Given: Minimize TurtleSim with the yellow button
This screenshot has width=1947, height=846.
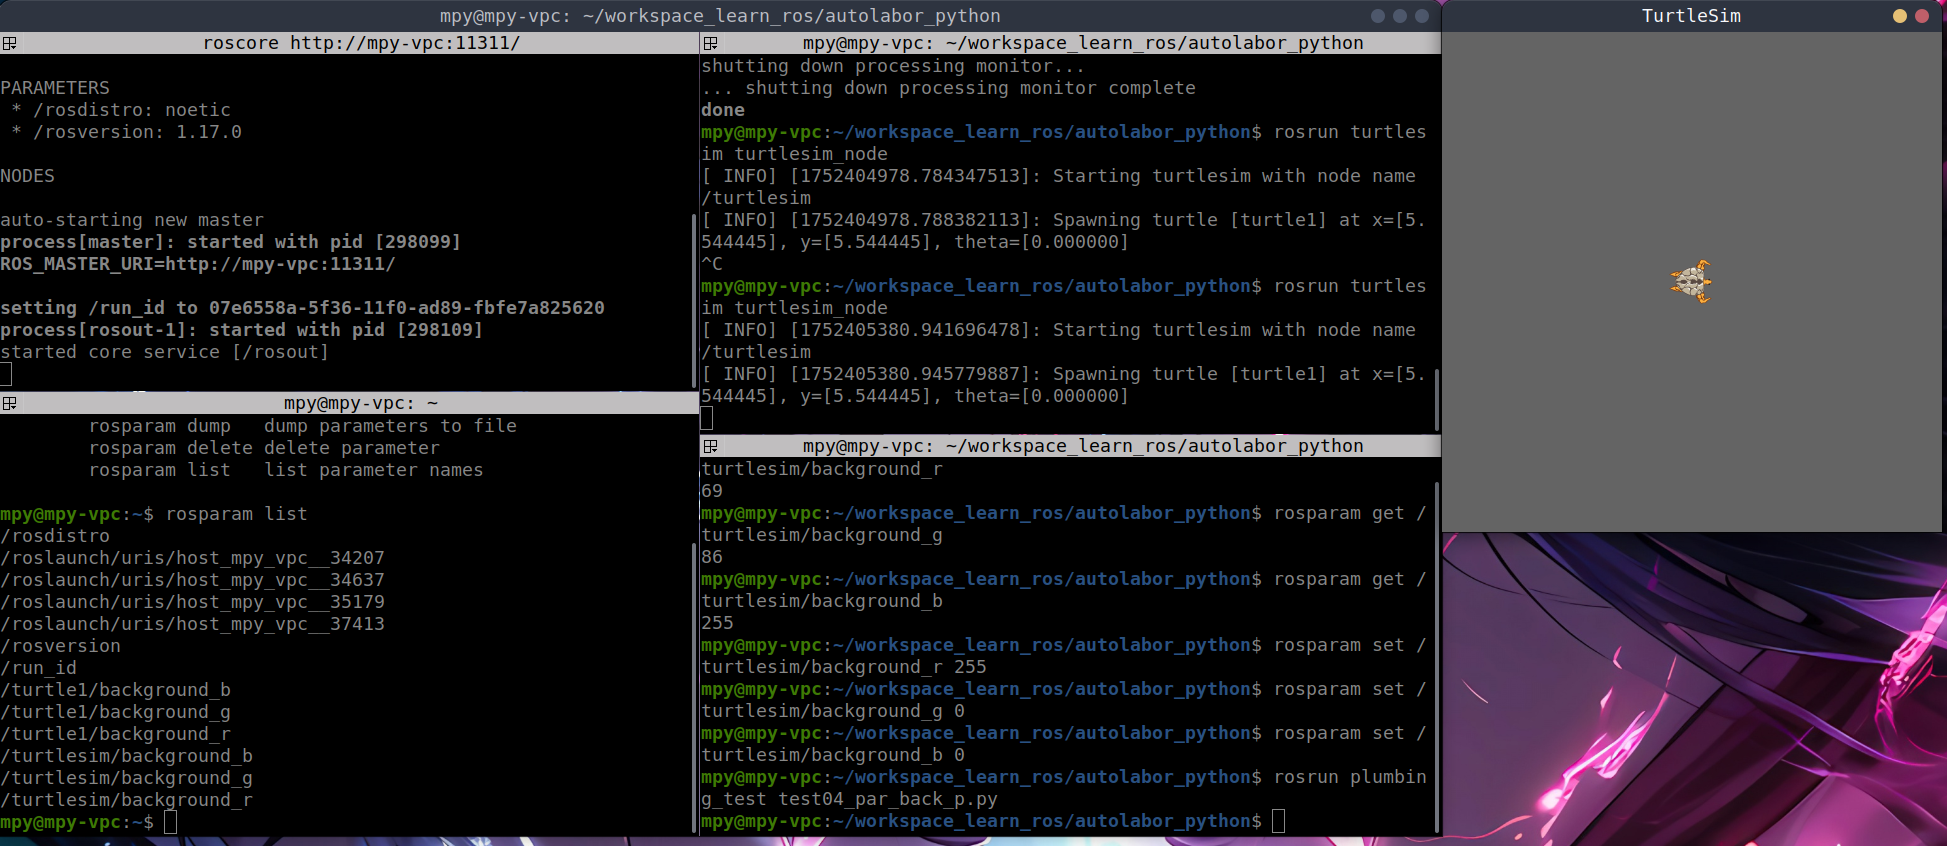Looking at the screenshot, I should (1899, 16).
